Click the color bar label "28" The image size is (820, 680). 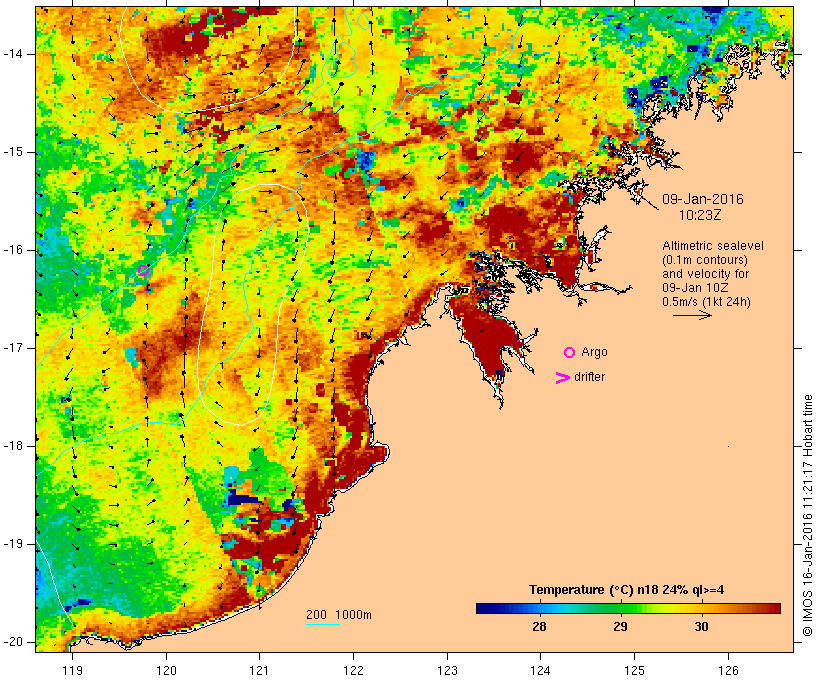pos(539,626)
